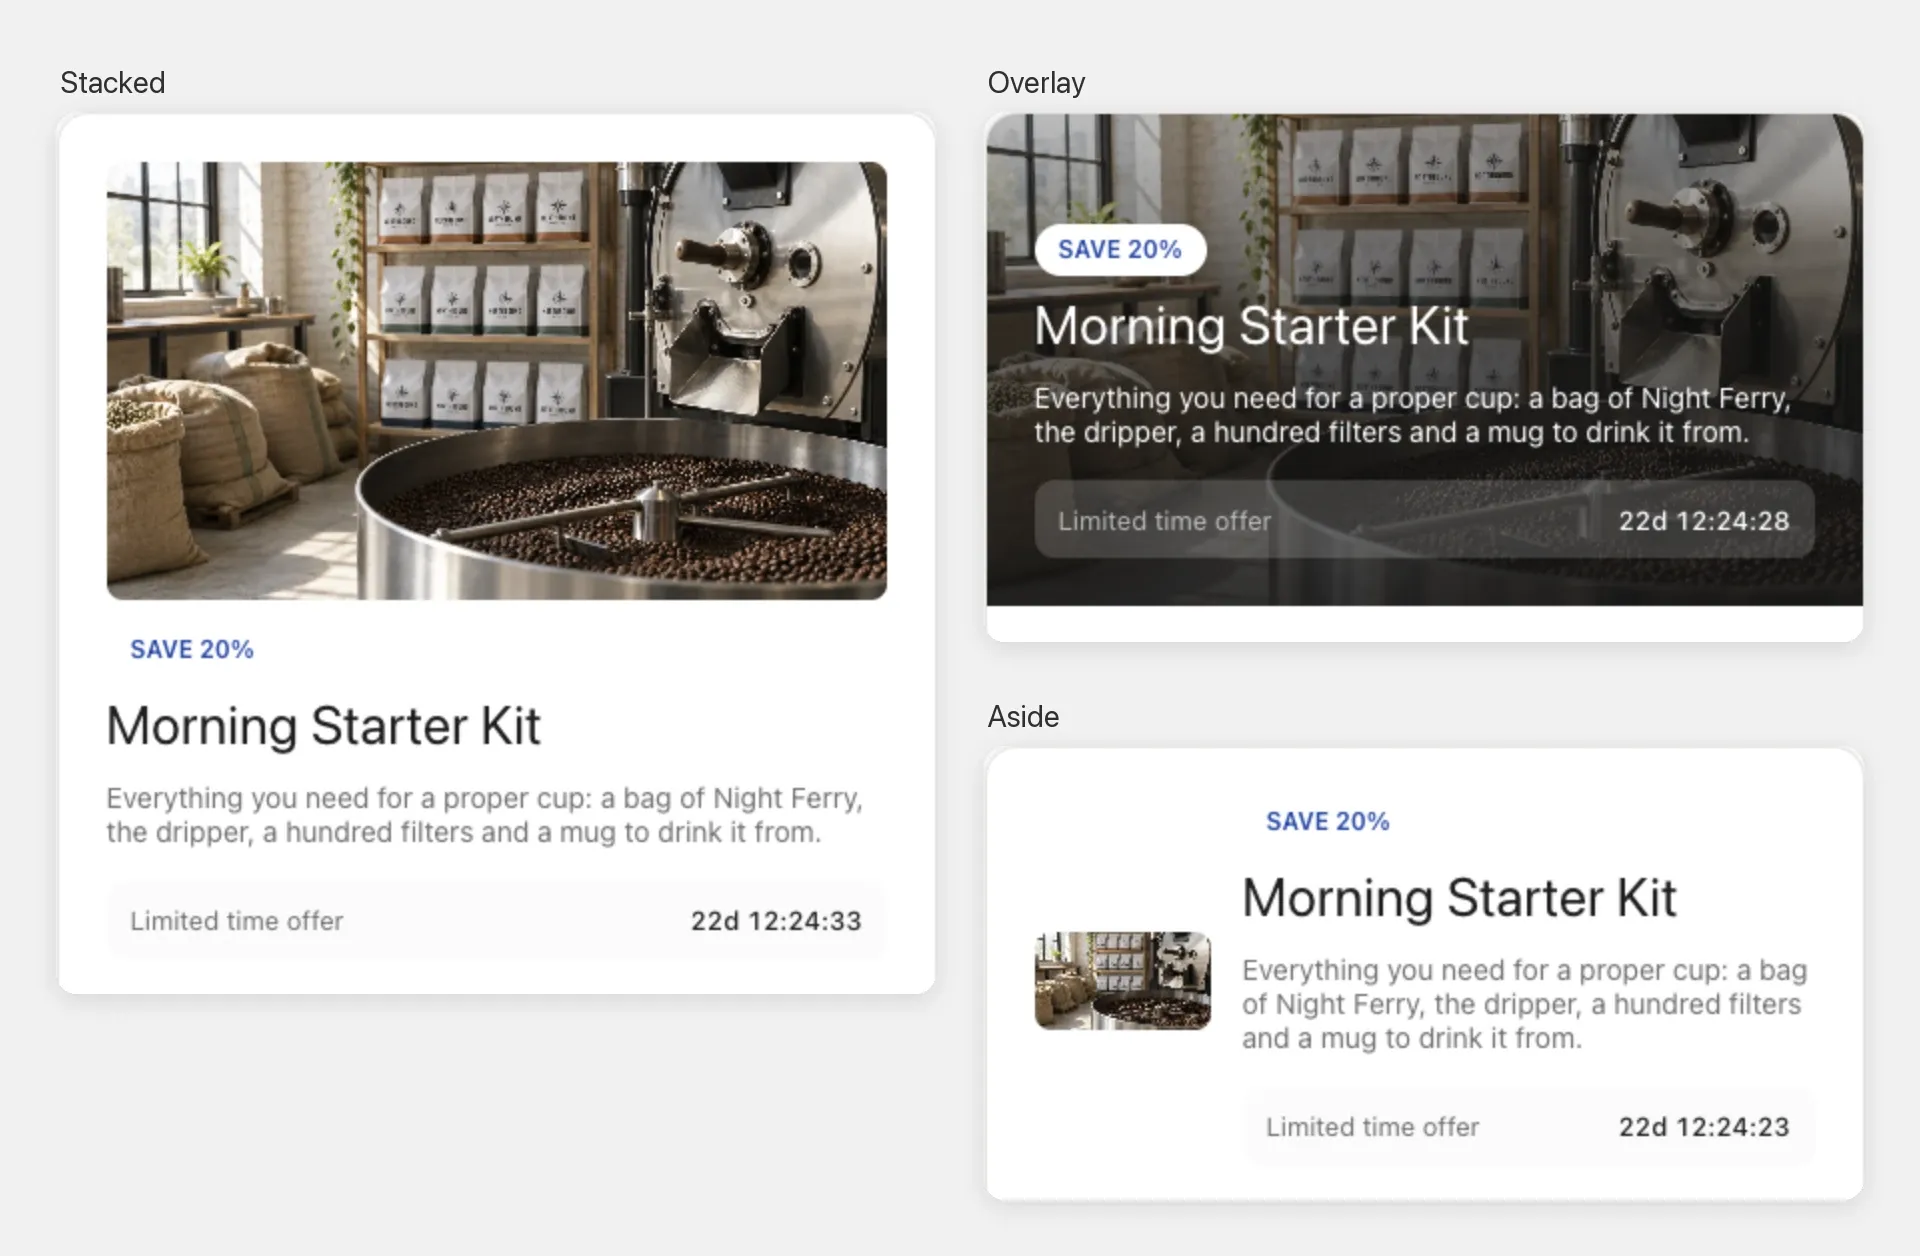Click the Overlay section heading

coord(1037,83)
